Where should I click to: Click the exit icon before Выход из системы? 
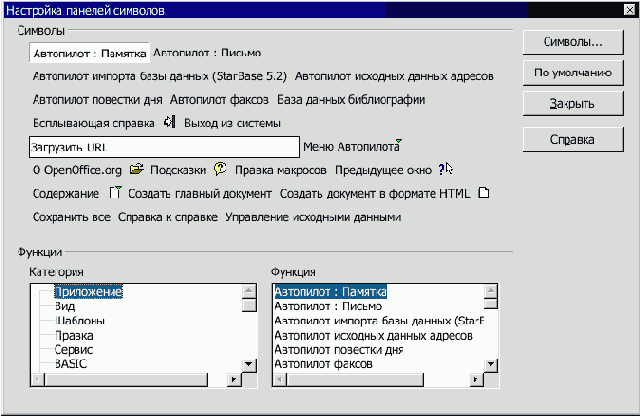pyautogui.click(x=169, y=122)
